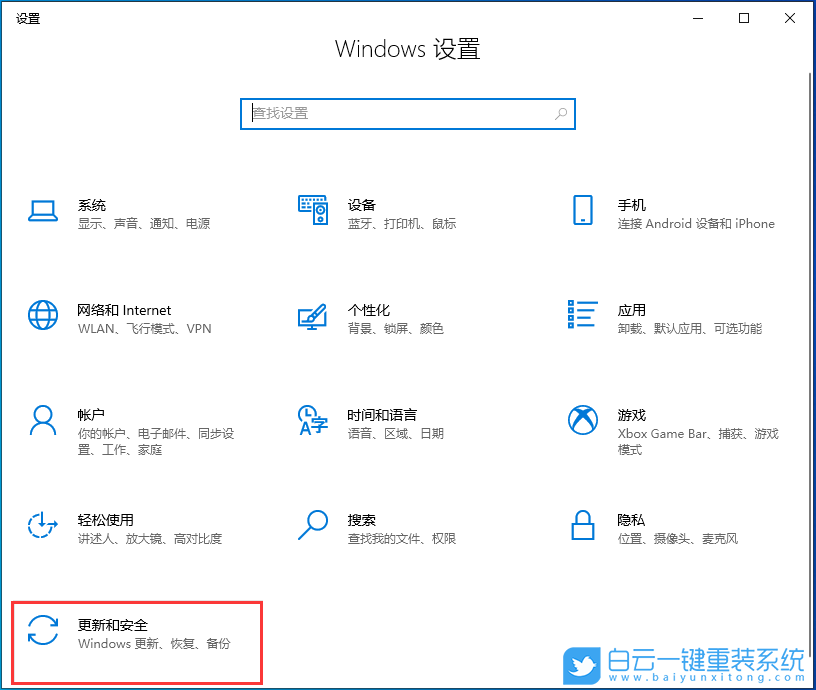Open 网络和 Internet globe icon
The height and width of the screenshot is (690, 816).
tap(43, 315)
